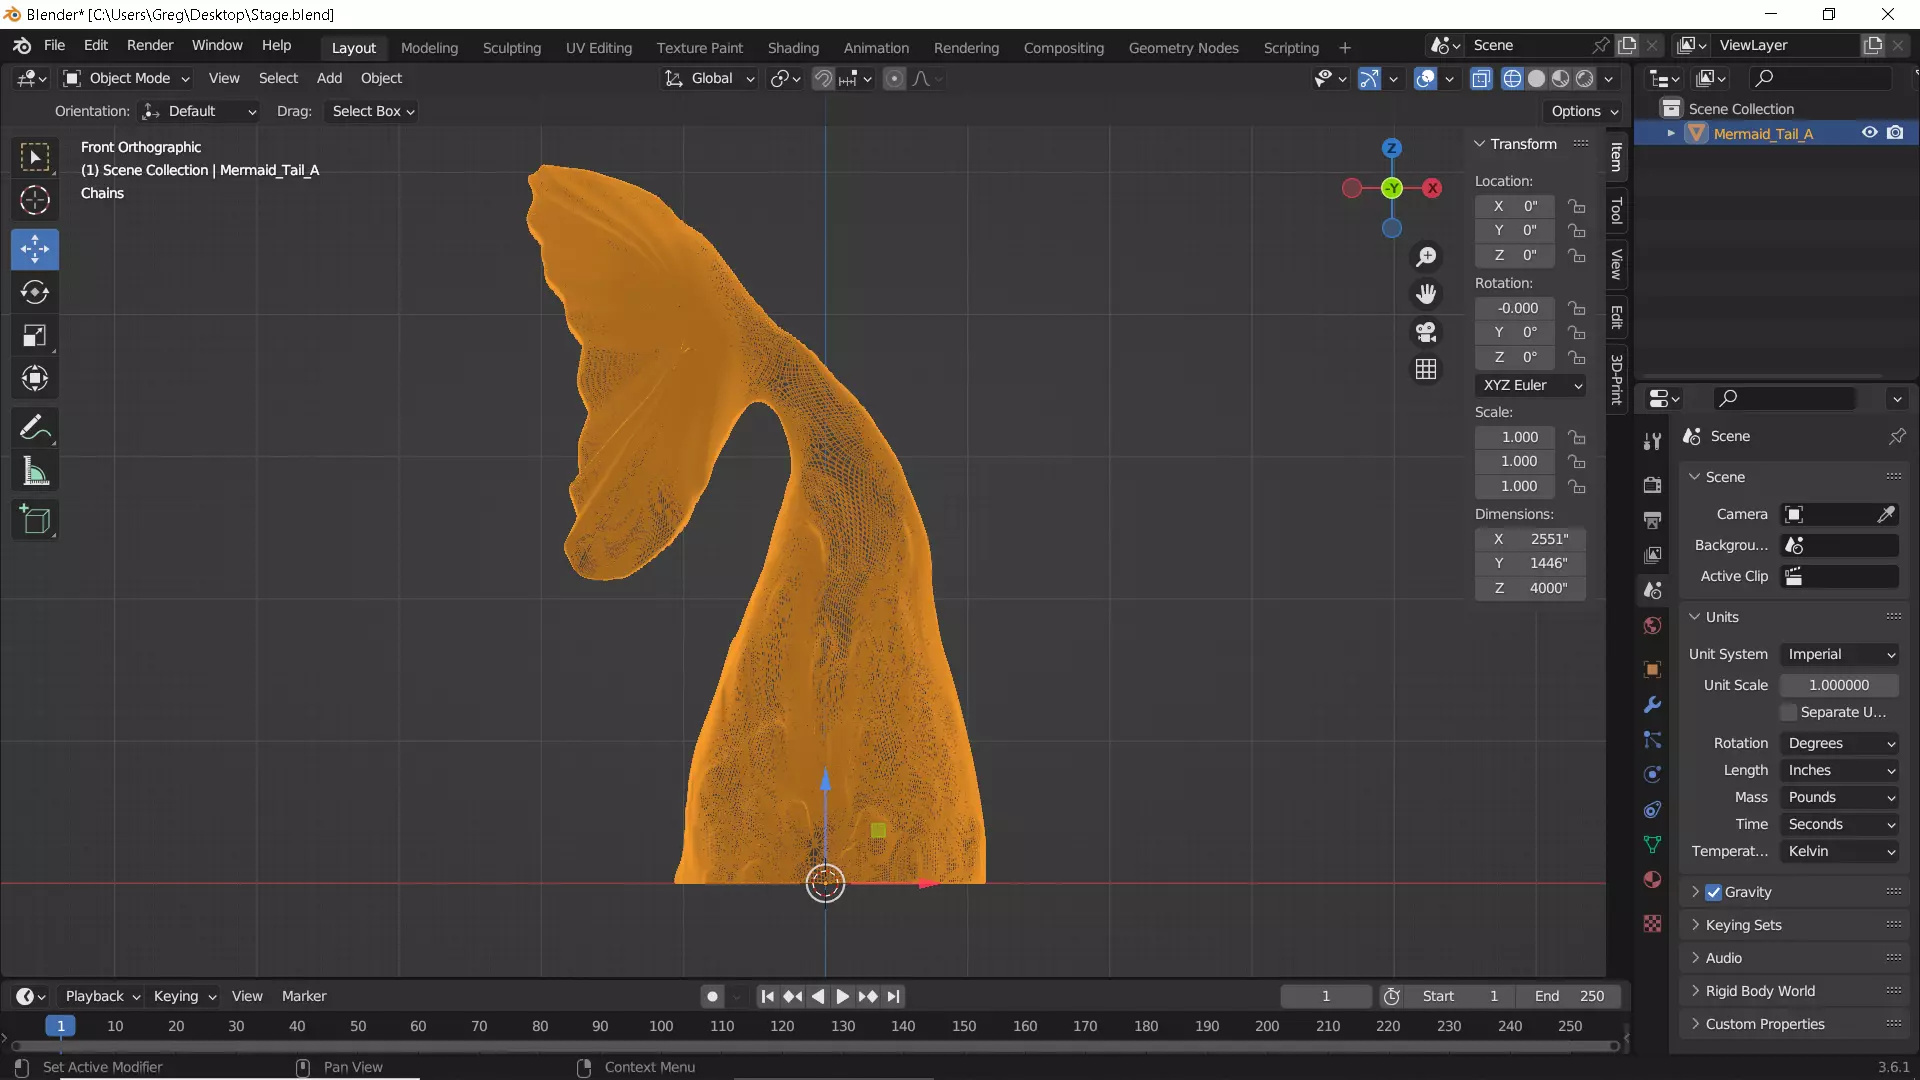Image resolution: width=1920 pixels, height=1080 pixels.
Task: Open the Render menu
Action: click(x=150, y=45)
